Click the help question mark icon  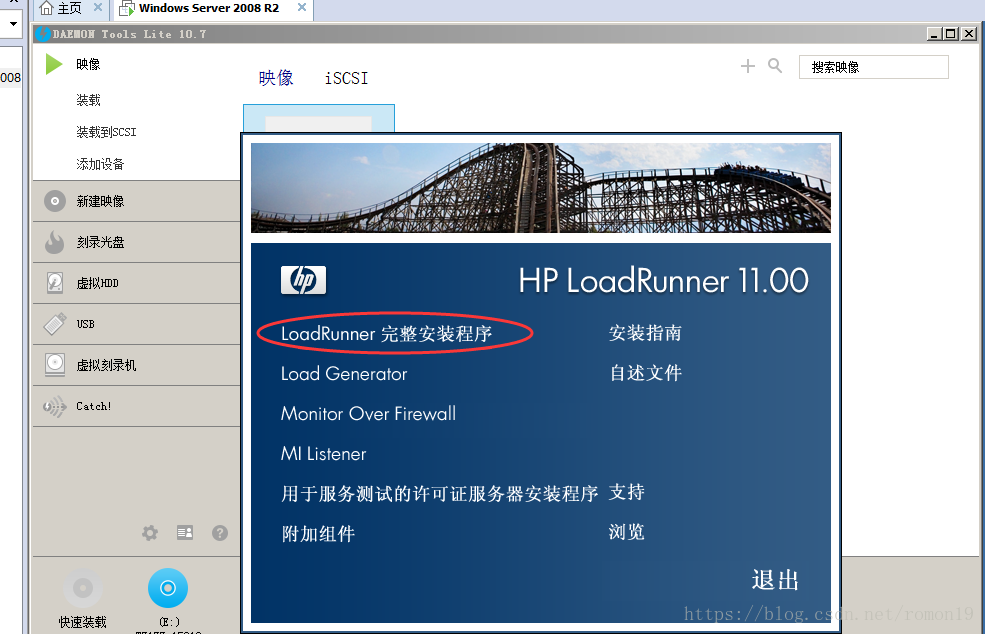(220, 533)
